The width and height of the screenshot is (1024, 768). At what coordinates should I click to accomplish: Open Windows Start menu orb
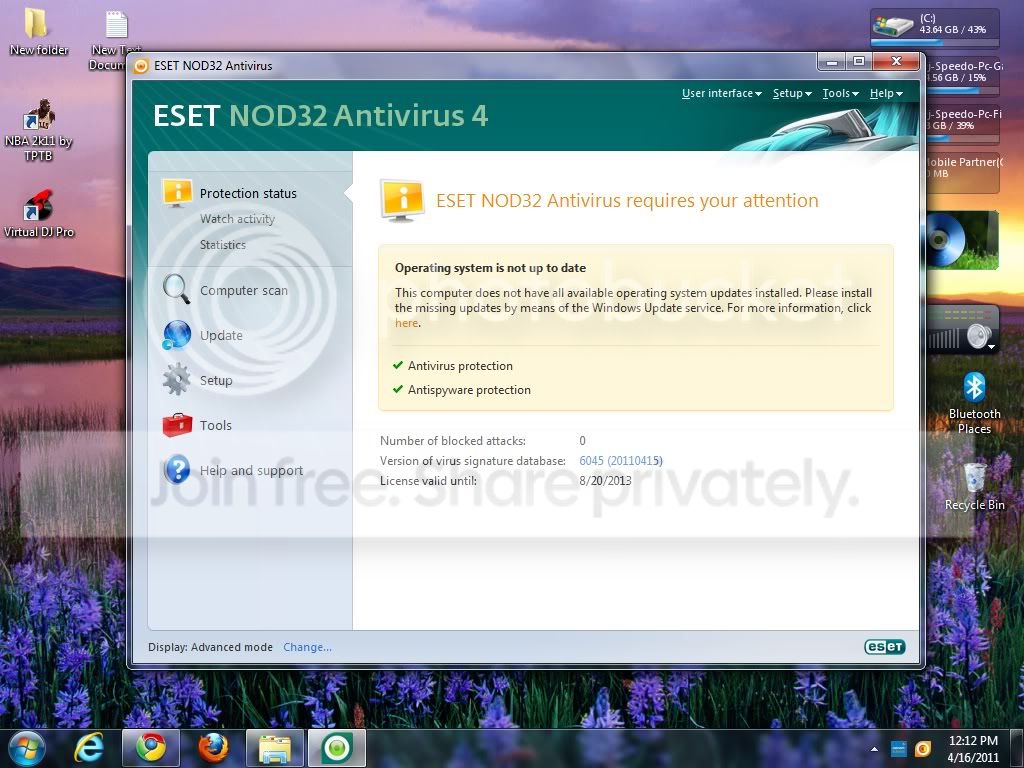click(26, 748)
